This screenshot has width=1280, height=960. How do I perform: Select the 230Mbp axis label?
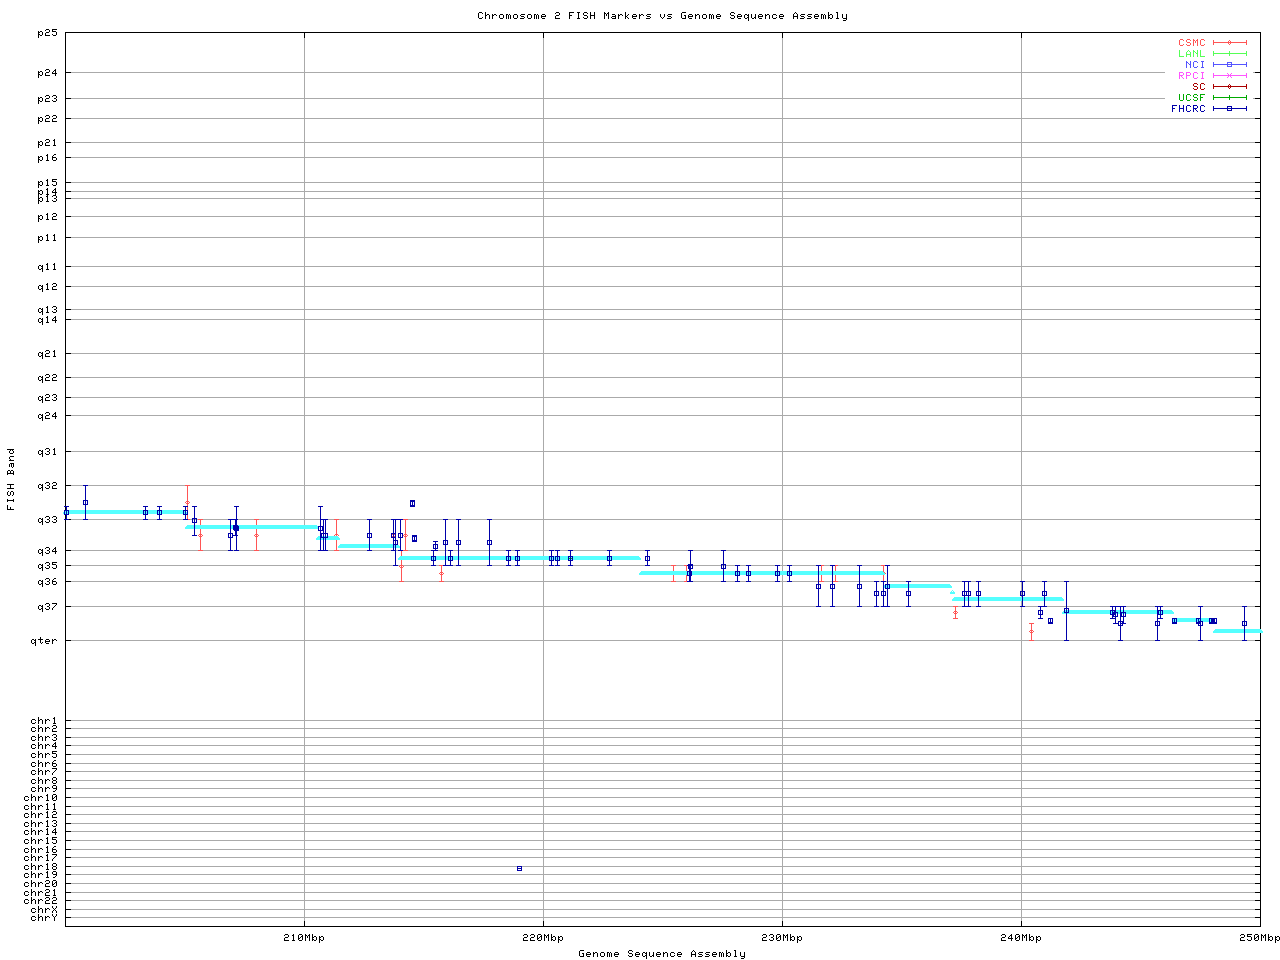pos(782,938)
